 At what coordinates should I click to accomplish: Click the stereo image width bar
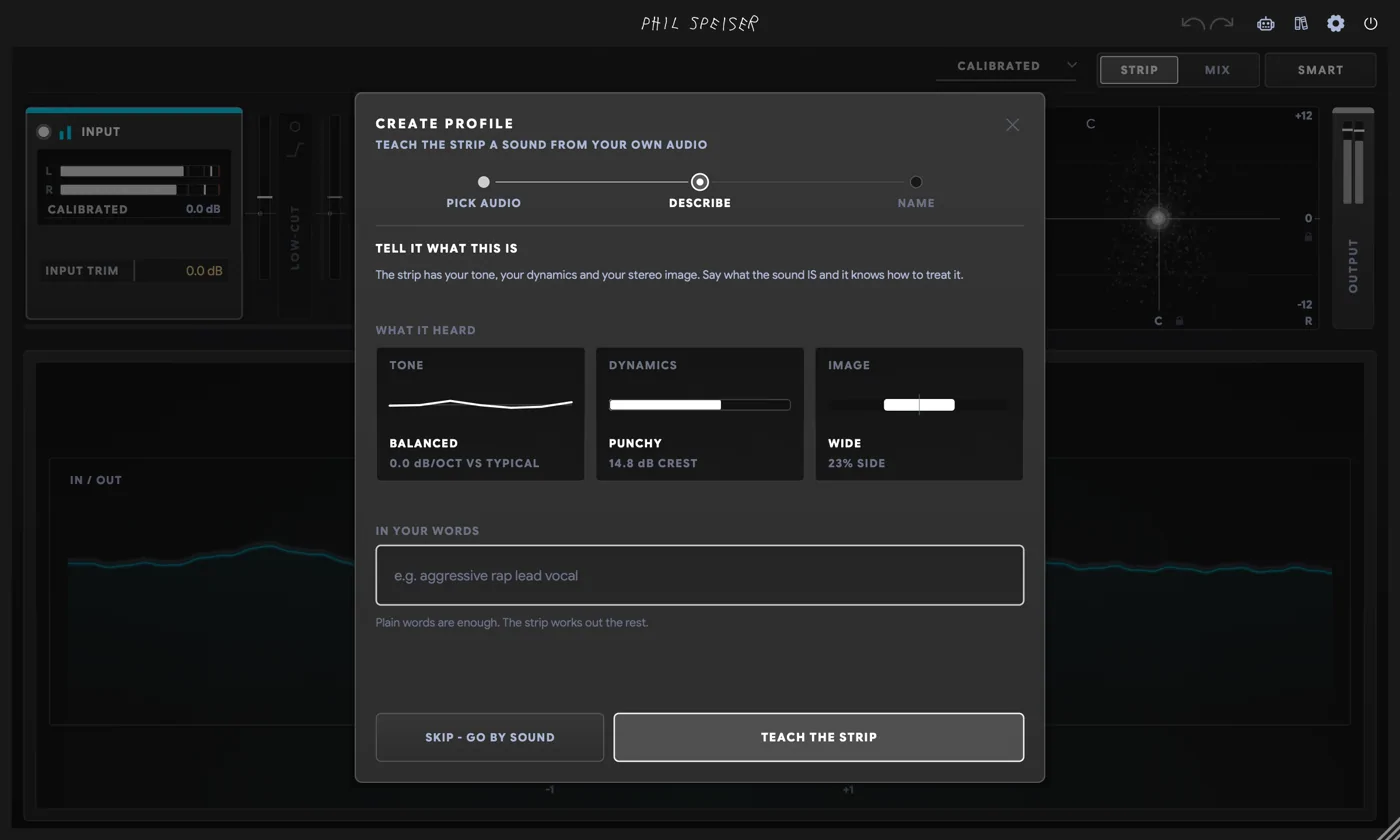(x=919, y=405)
